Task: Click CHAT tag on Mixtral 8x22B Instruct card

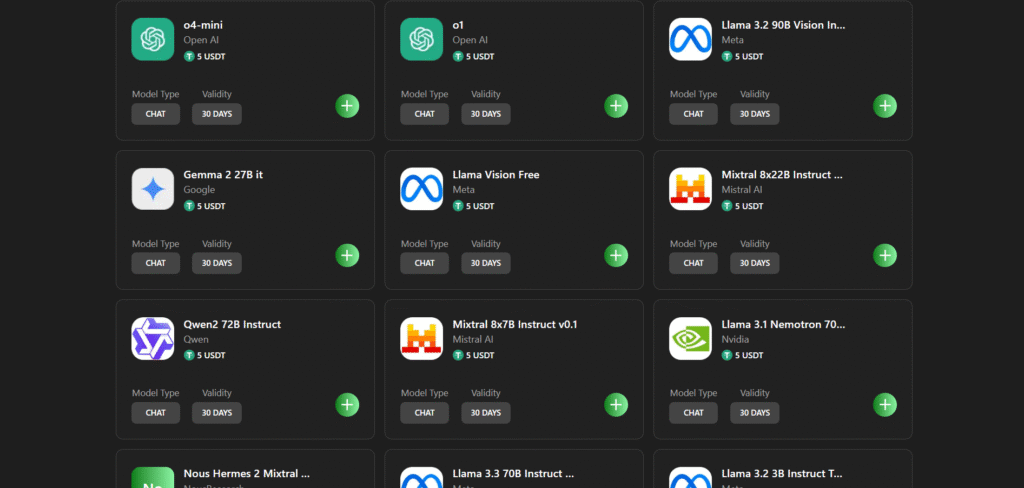Action: click(x=694, y=263)
